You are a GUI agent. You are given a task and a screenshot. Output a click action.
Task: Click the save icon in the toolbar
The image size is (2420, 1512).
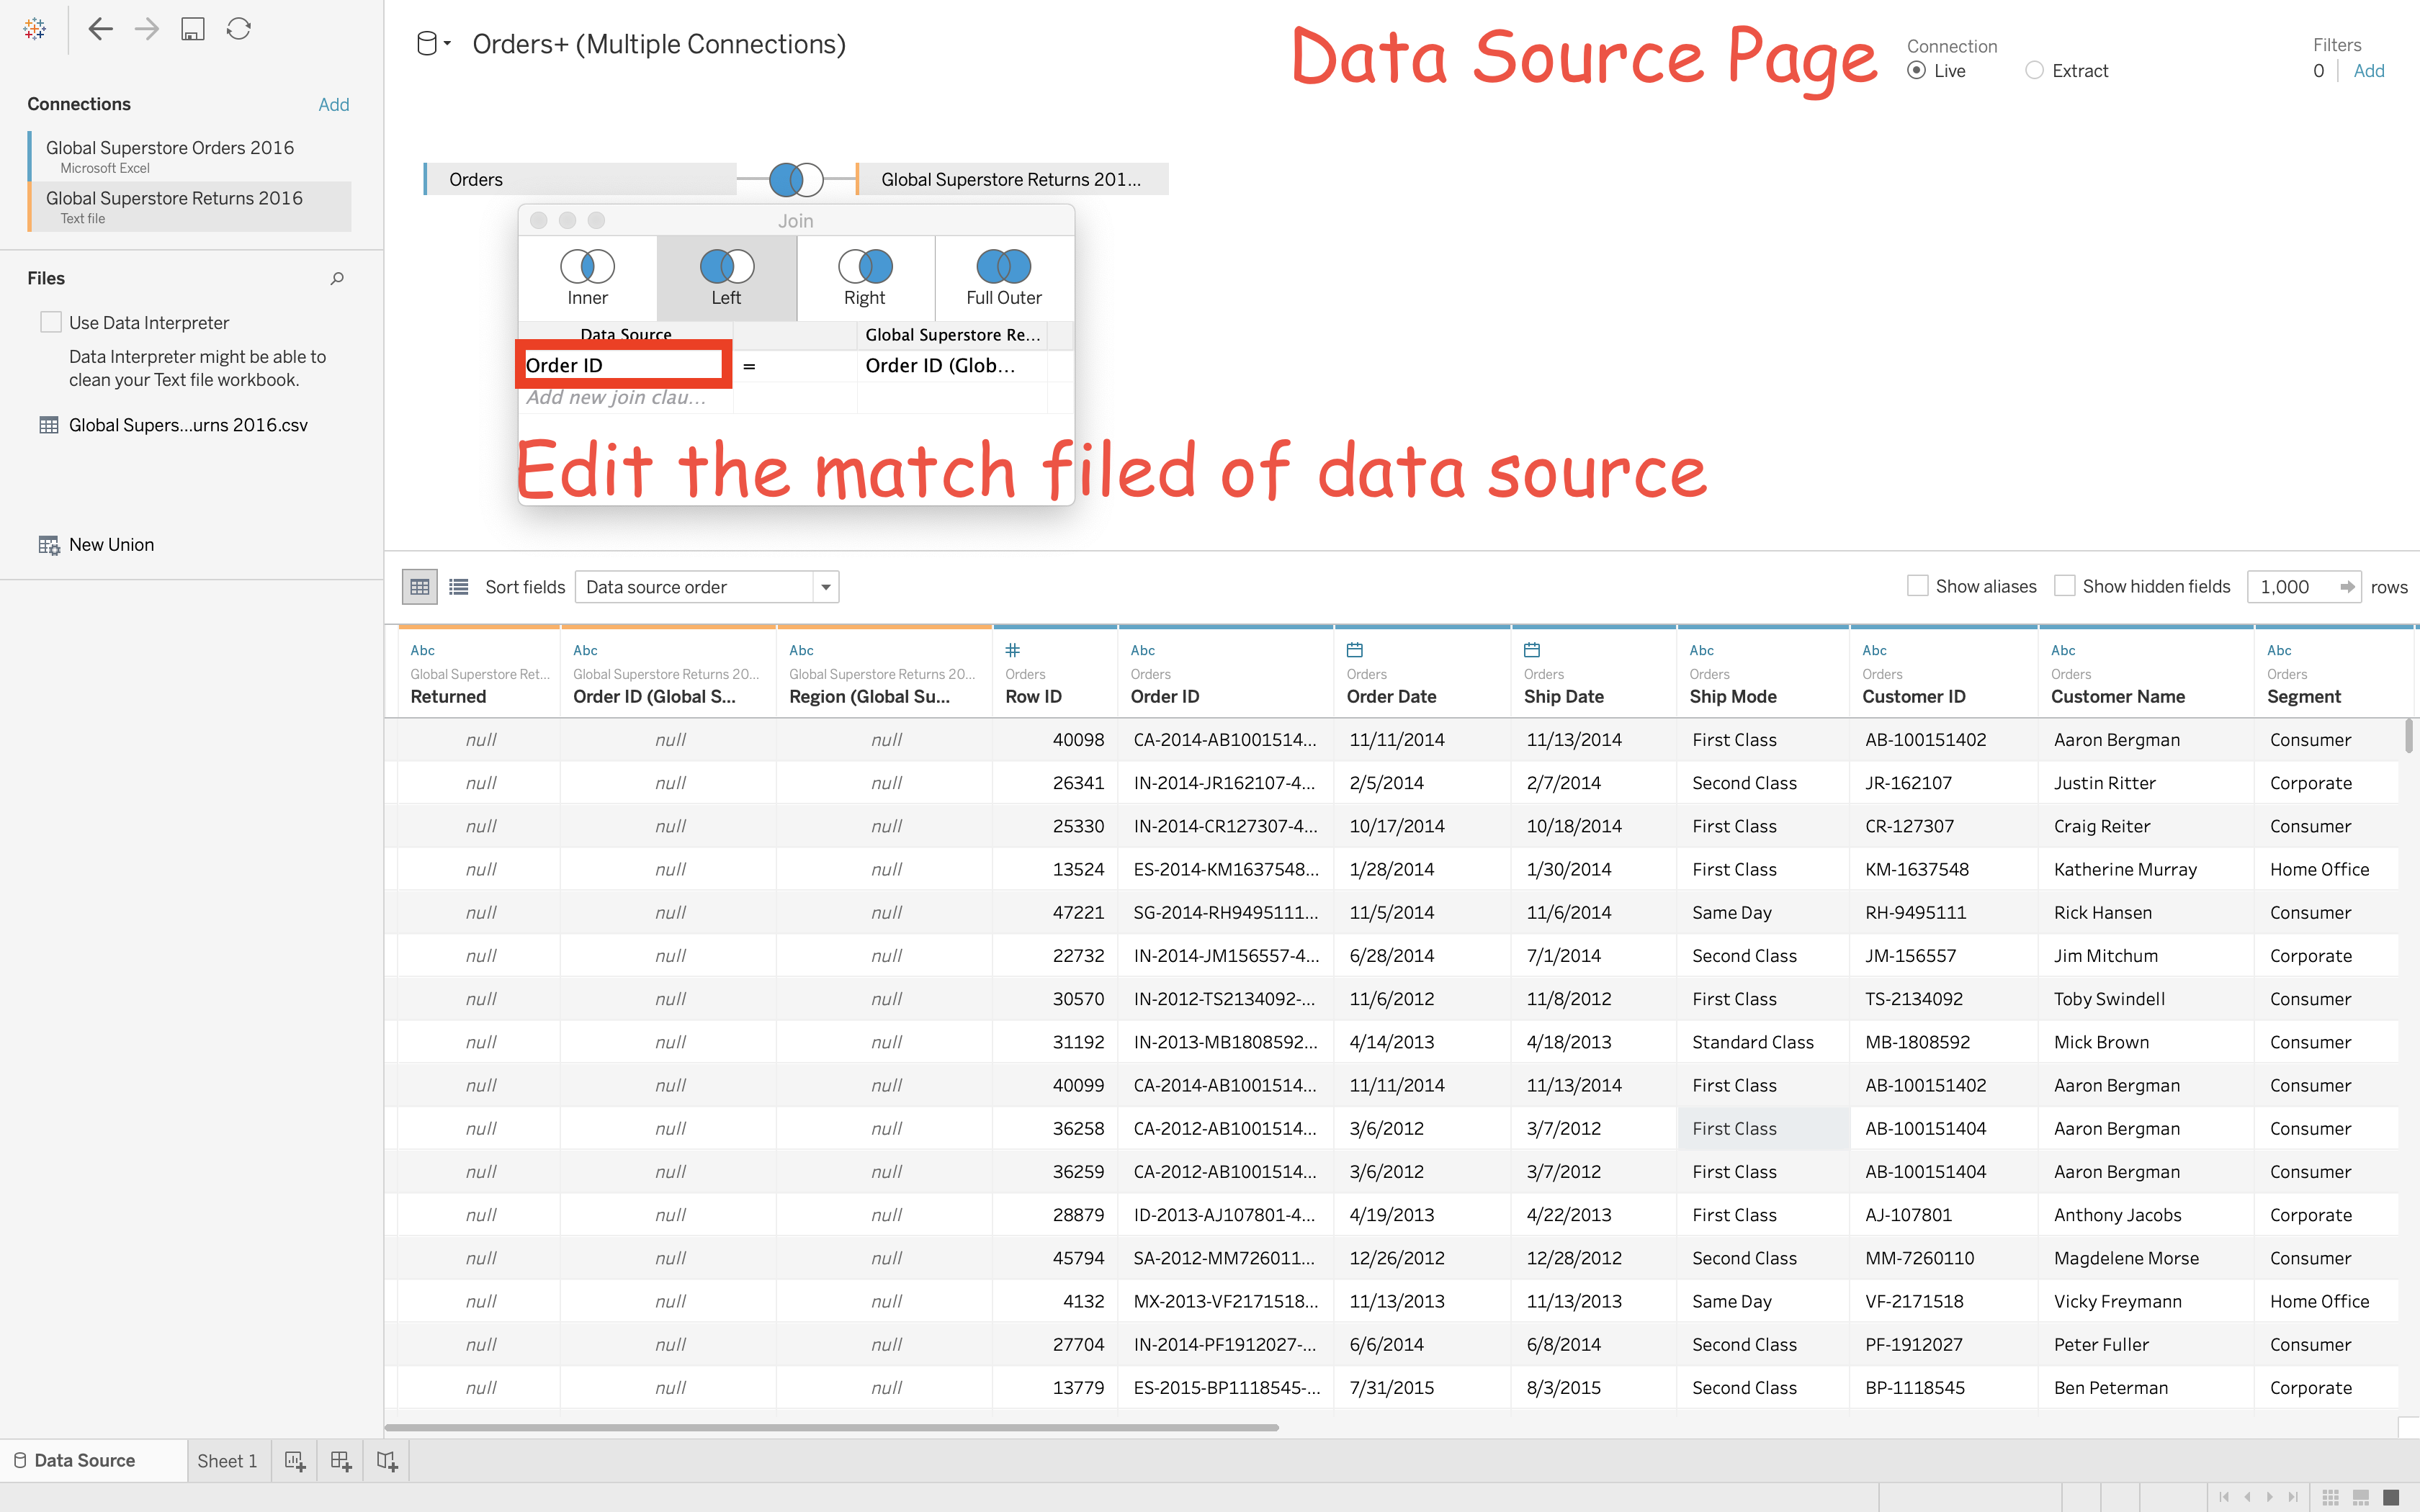tap(192, 29)
